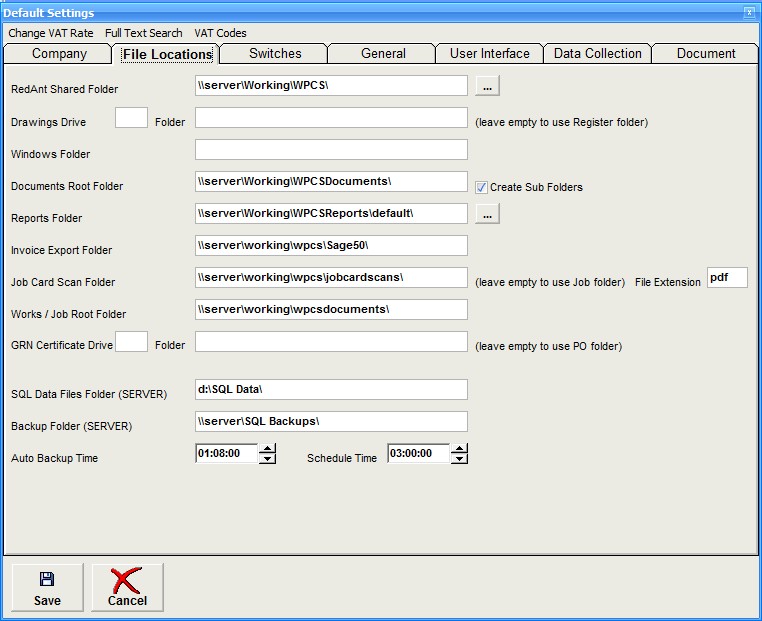
Task: Click the File Extension input field
Action: [x=727, y=278]
